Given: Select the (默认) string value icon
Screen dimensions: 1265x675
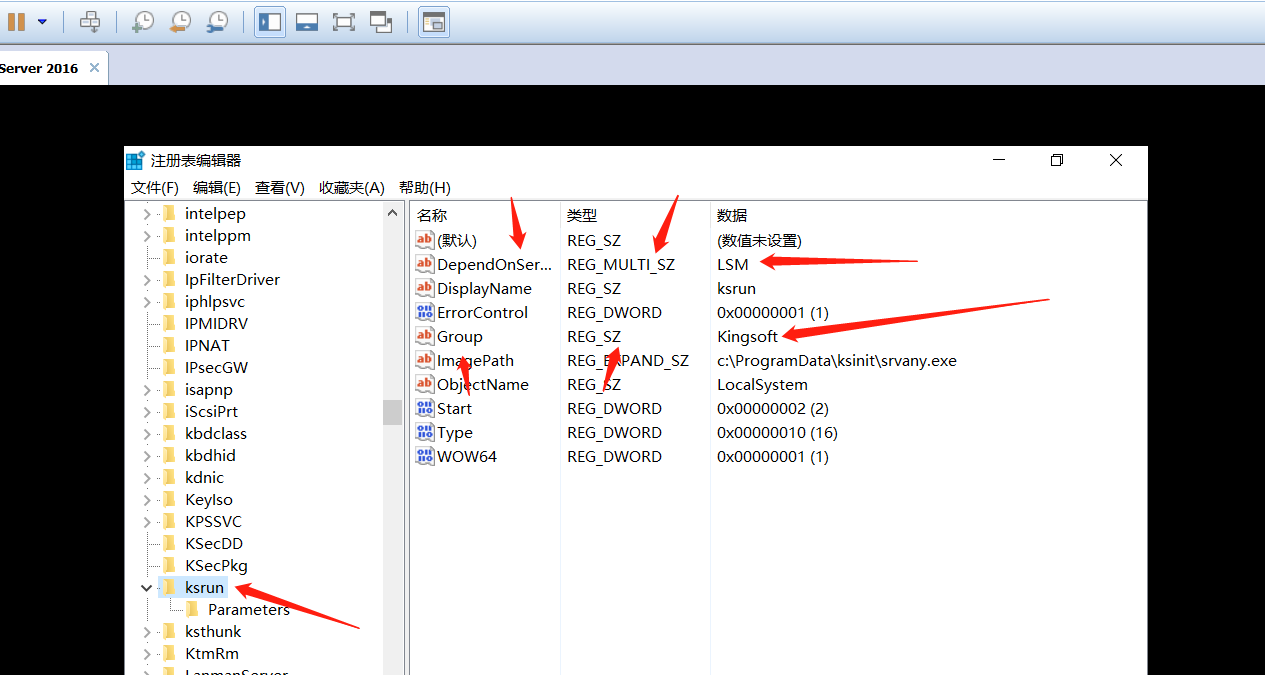Looking at the screenshot, I should click(425, 240).
